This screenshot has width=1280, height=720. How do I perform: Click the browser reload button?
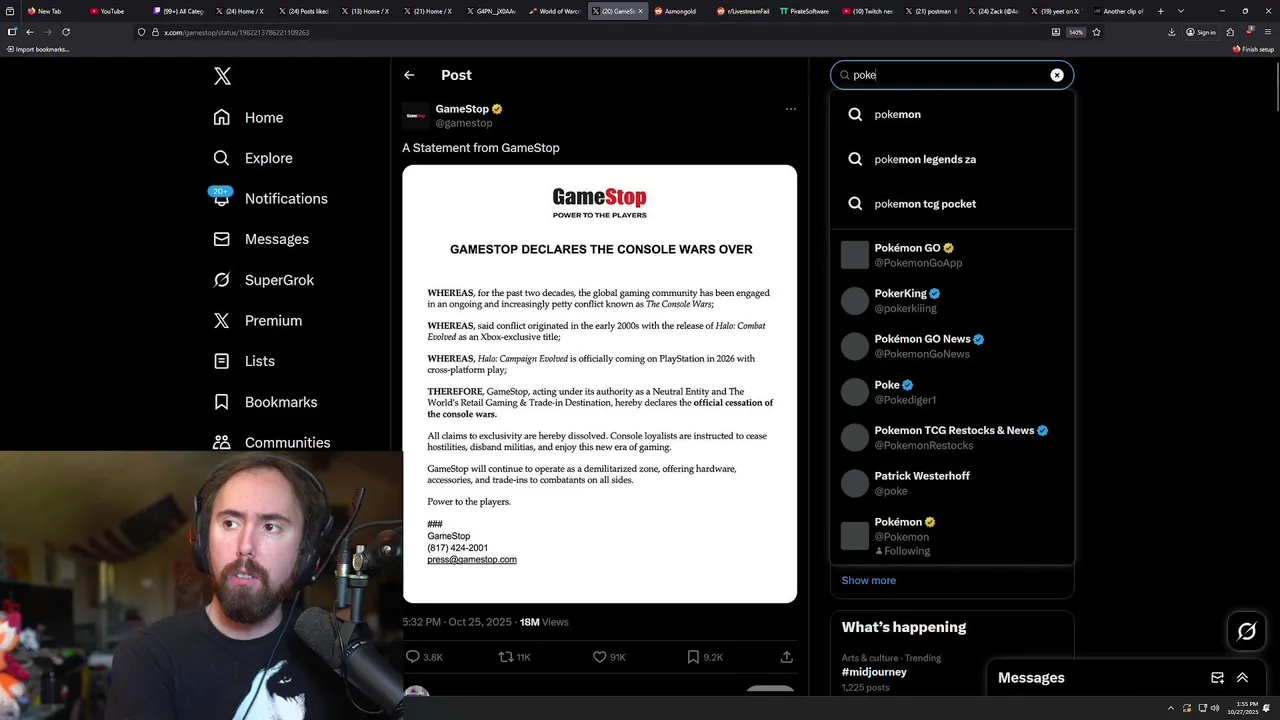[x=66, y=32]
